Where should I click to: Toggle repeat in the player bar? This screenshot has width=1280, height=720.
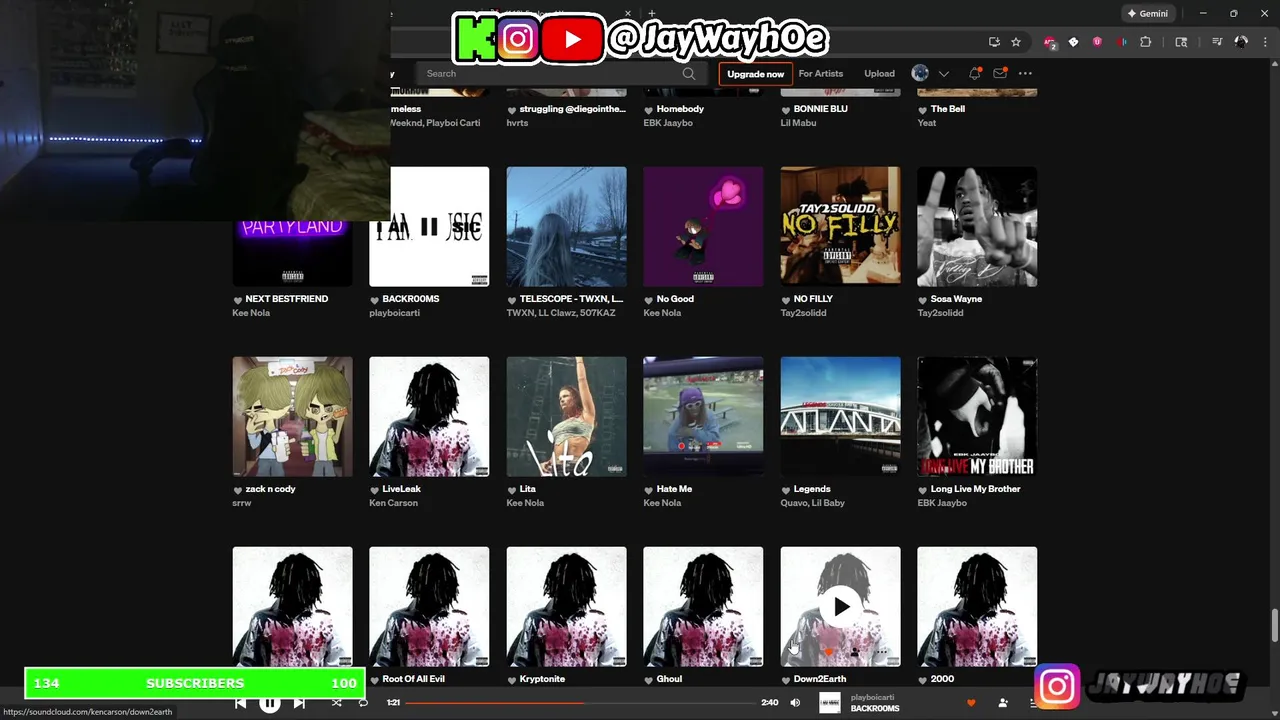tap(363, 703)
